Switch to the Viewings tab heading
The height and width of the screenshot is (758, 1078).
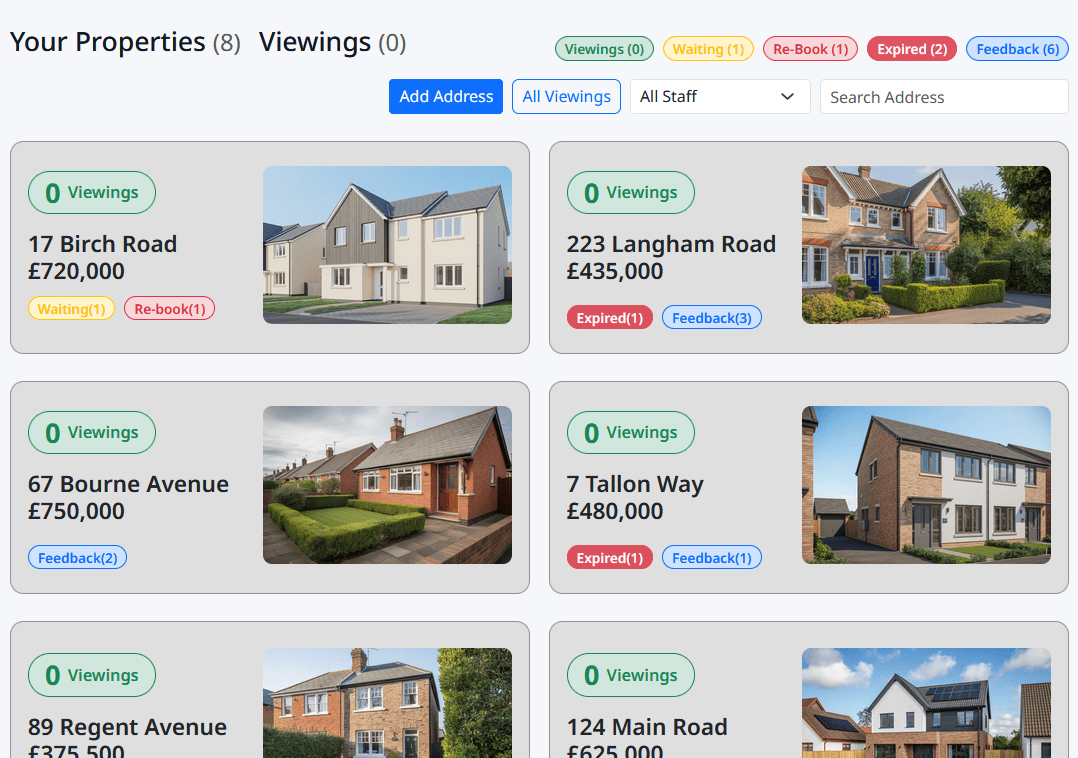(332, 42)
